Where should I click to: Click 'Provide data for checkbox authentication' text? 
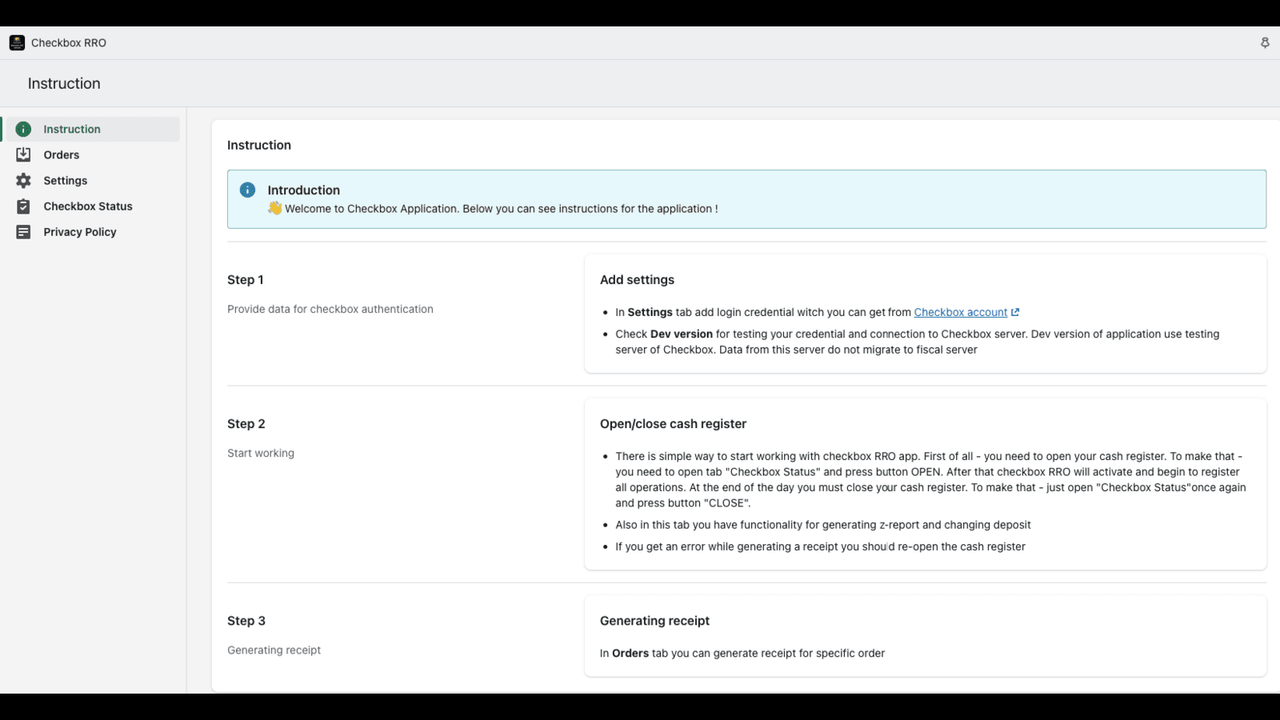(330, 309)
